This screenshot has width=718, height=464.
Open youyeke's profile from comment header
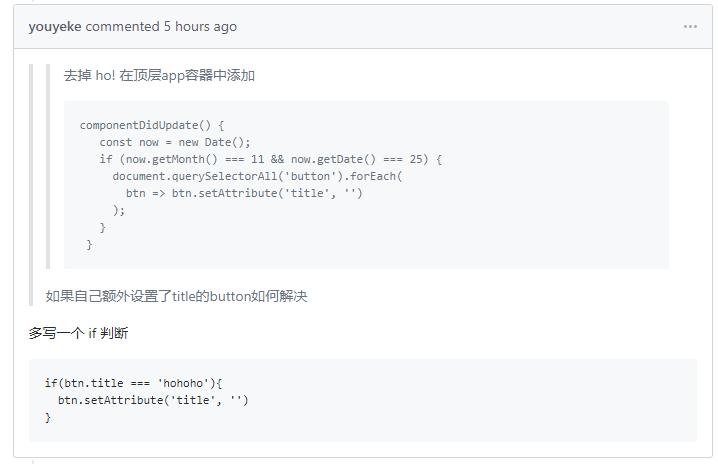pyautogui.click(x=55, y=27)
